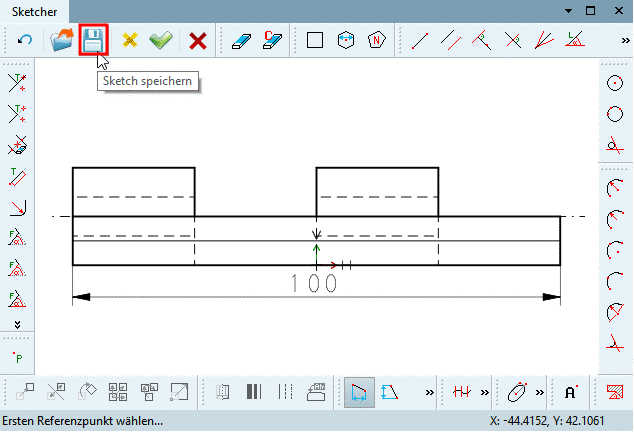This screenshot has height=432, width=634.
Task: Select the N-sided polygon tool
Action: point(376,40)
